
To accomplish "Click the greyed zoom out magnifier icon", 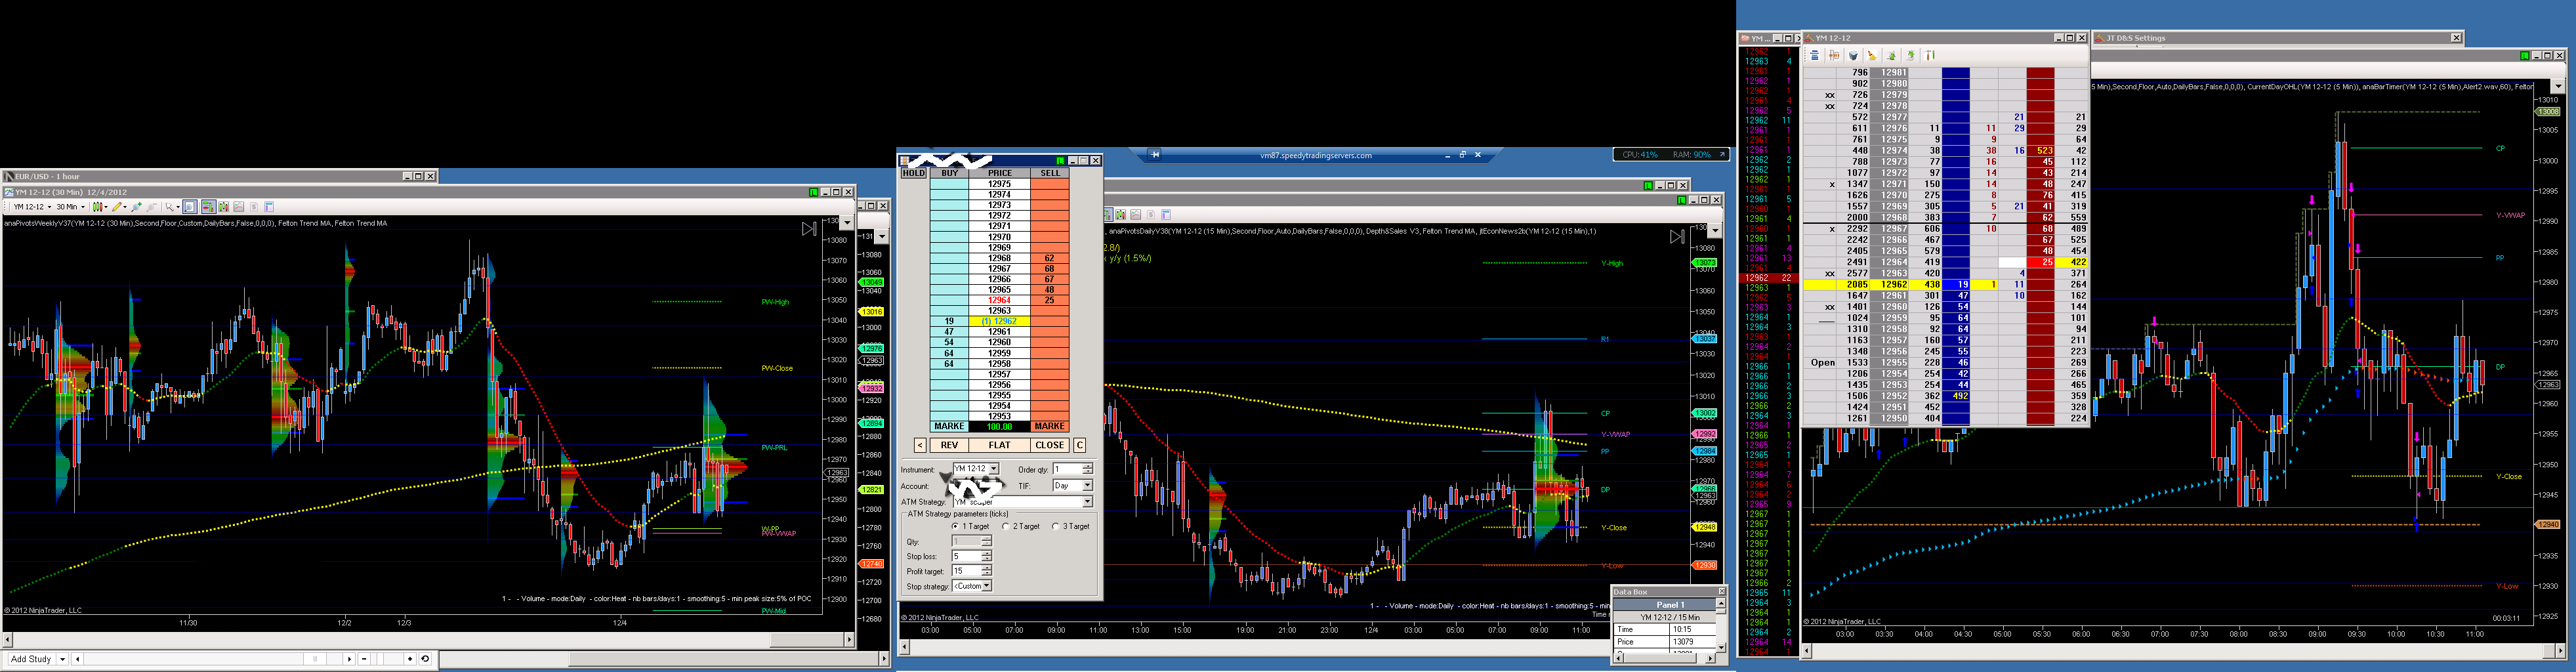I will [x=152, y=207].
